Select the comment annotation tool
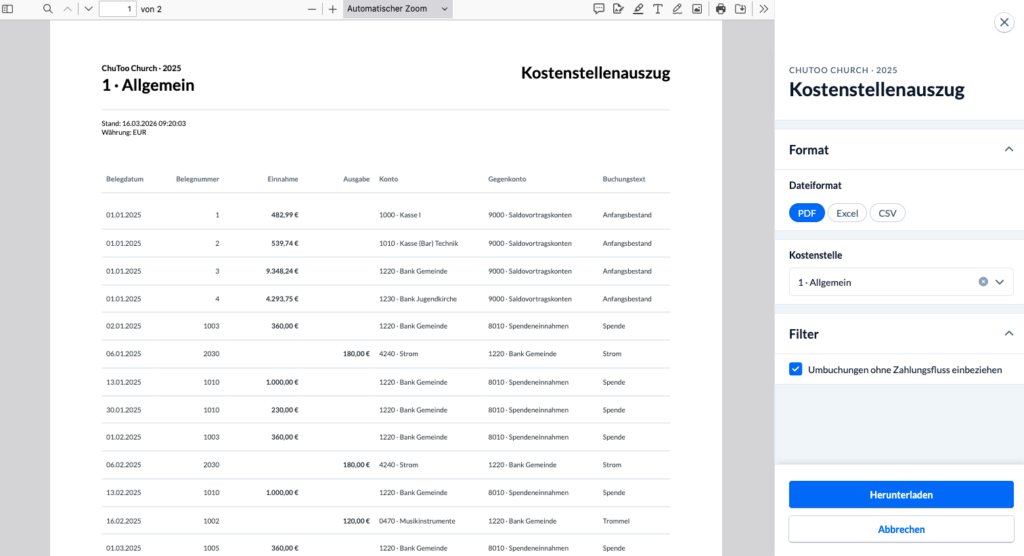The image size is (1024, 556). click(598, 9)
